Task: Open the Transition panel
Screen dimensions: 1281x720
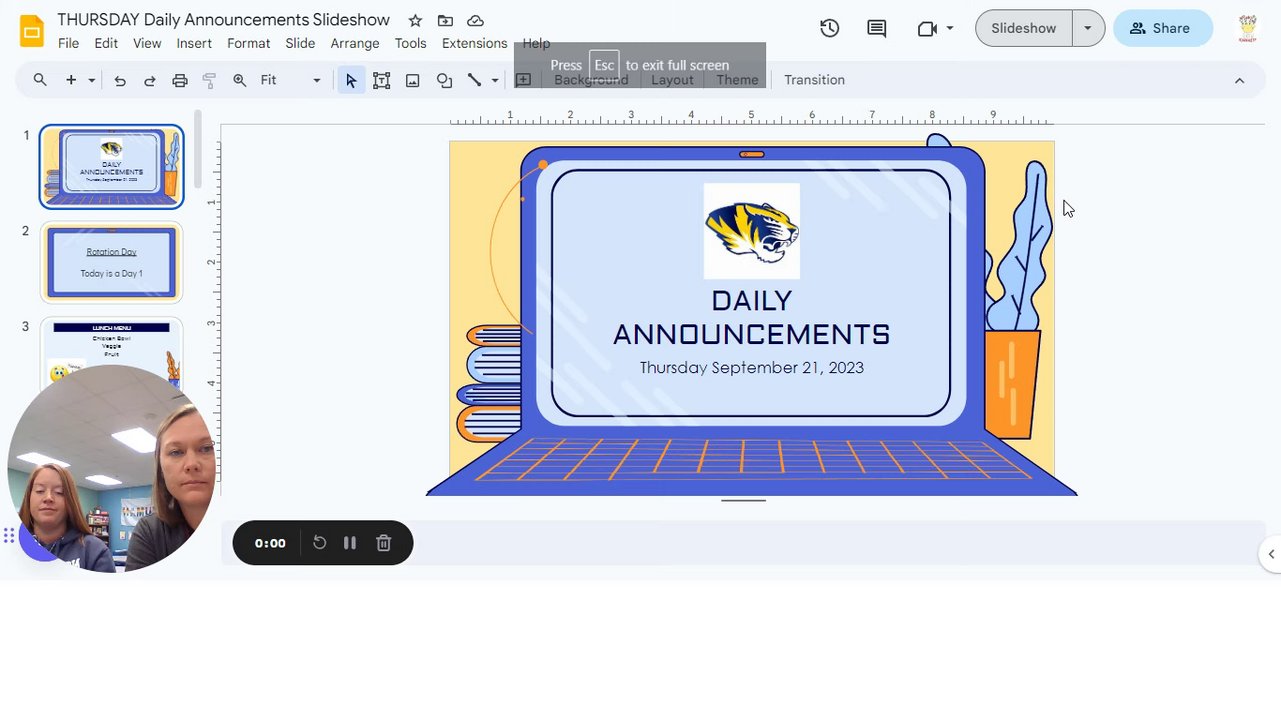Action: click(x=814, y=80)
